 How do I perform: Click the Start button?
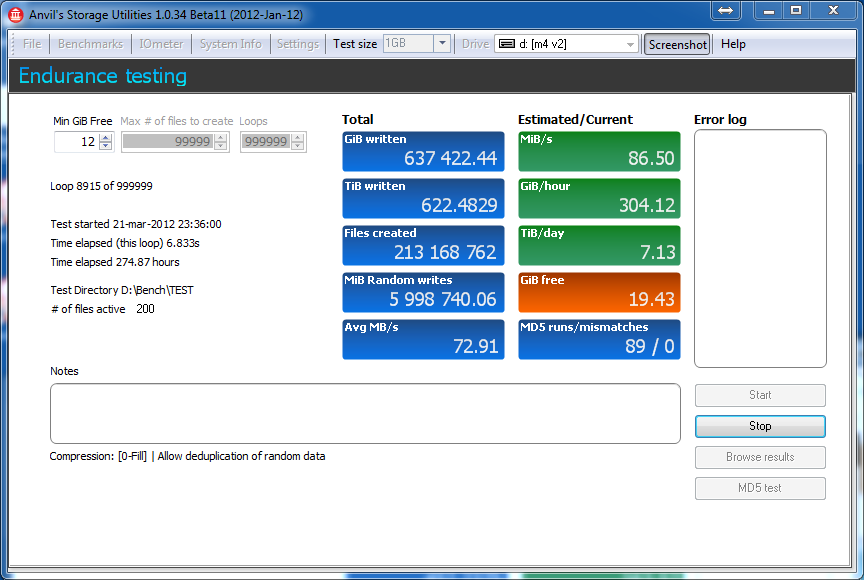click(x=760, y=395)
